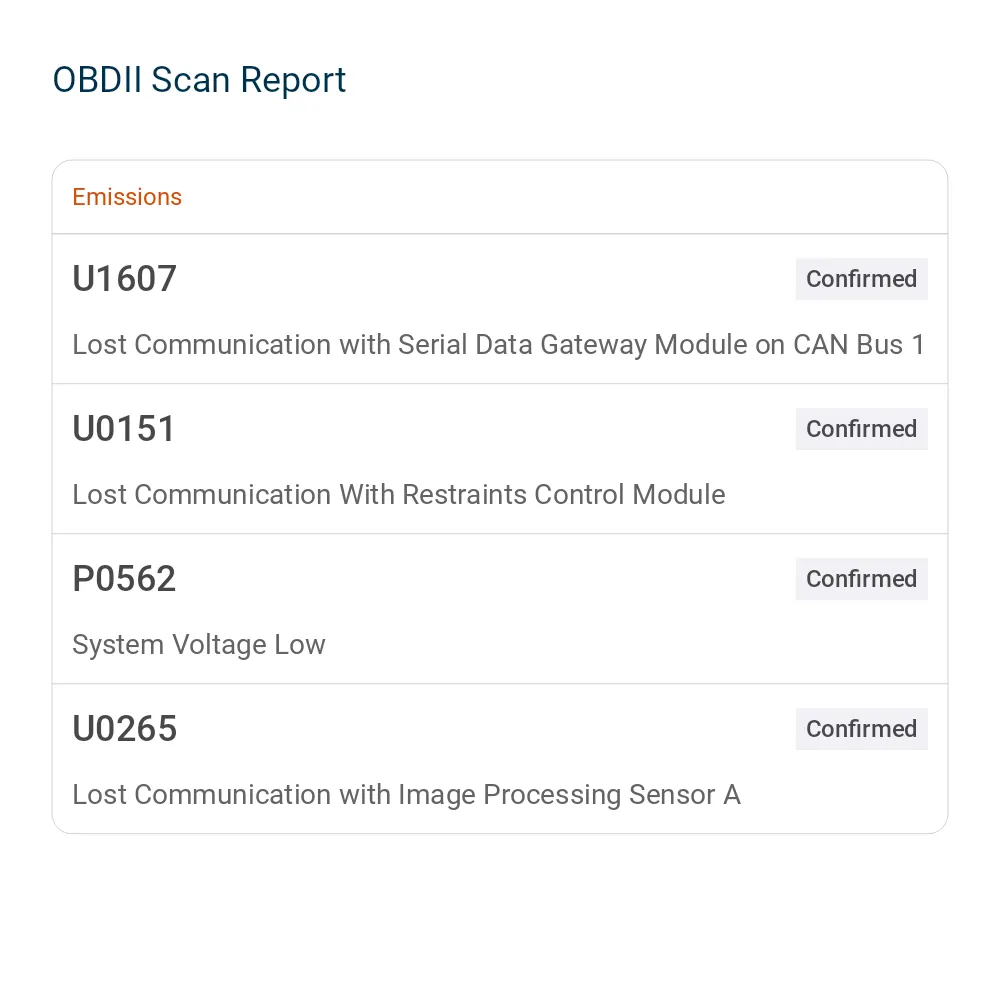Open the U0151 trouble code
Viewport: 1000px width, 1000px height.
pyautogui.click(x=124, y=429)
